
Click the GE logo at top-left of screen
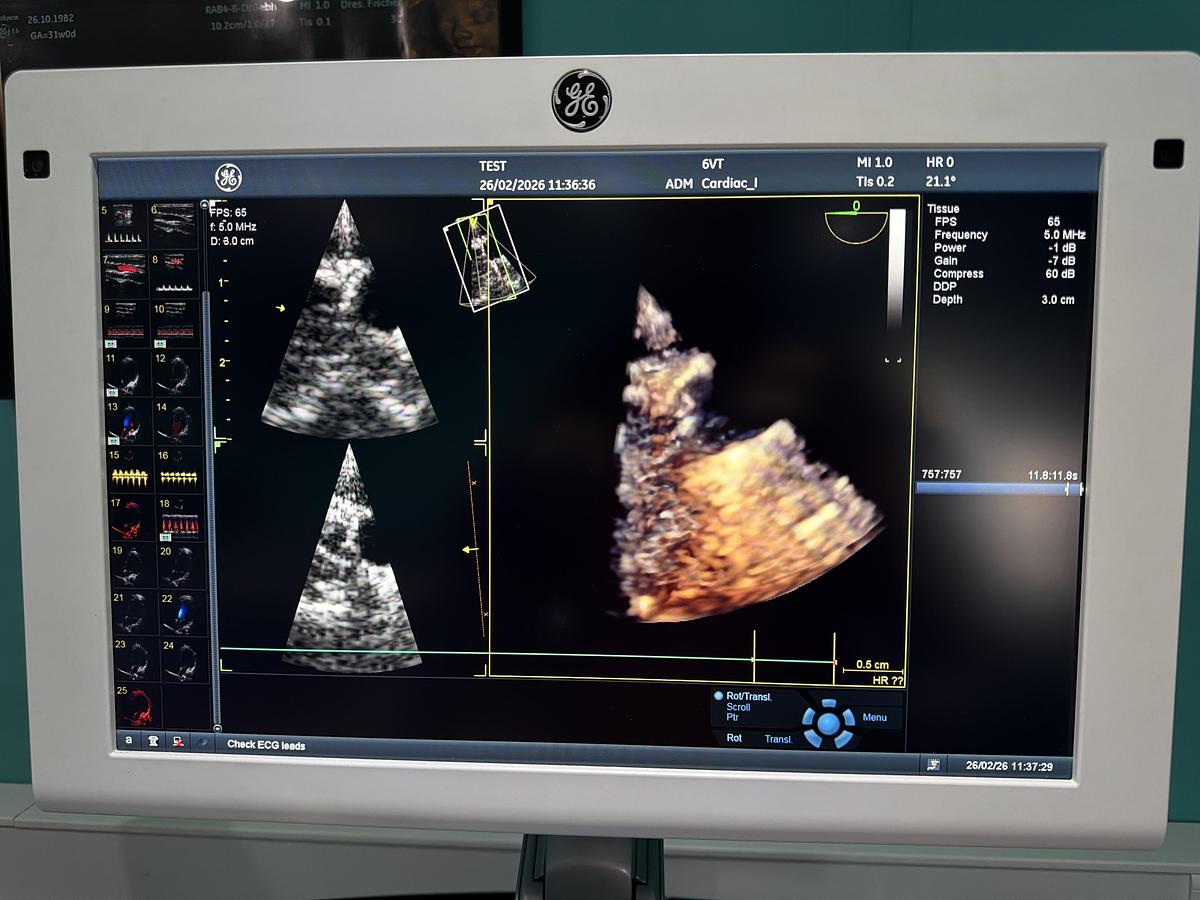tap(228, 178)
